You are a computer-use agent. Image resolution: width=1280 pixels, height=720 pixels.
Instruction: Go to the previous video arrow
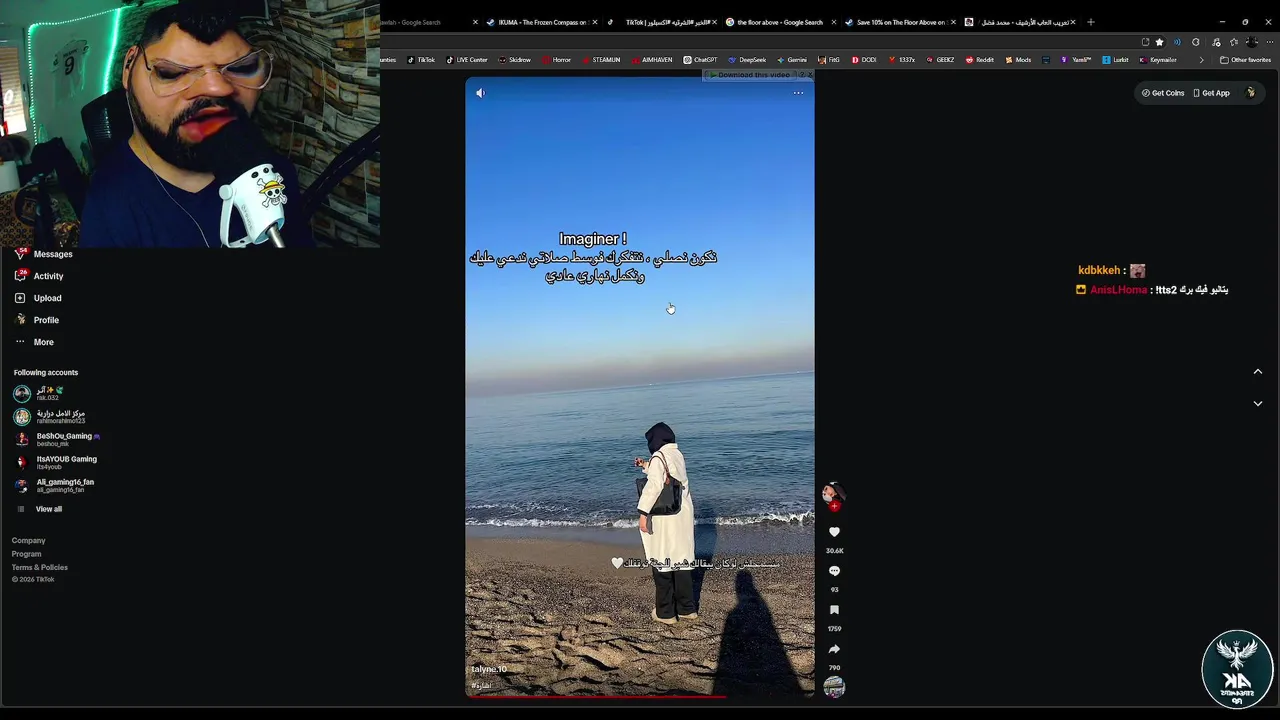(x=1257, y=371)
